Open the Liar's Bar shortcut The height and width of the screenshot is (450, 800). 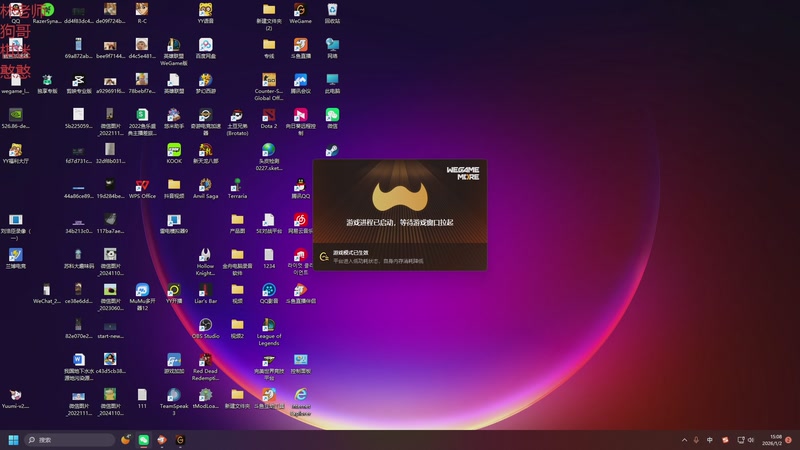[206, 293]
